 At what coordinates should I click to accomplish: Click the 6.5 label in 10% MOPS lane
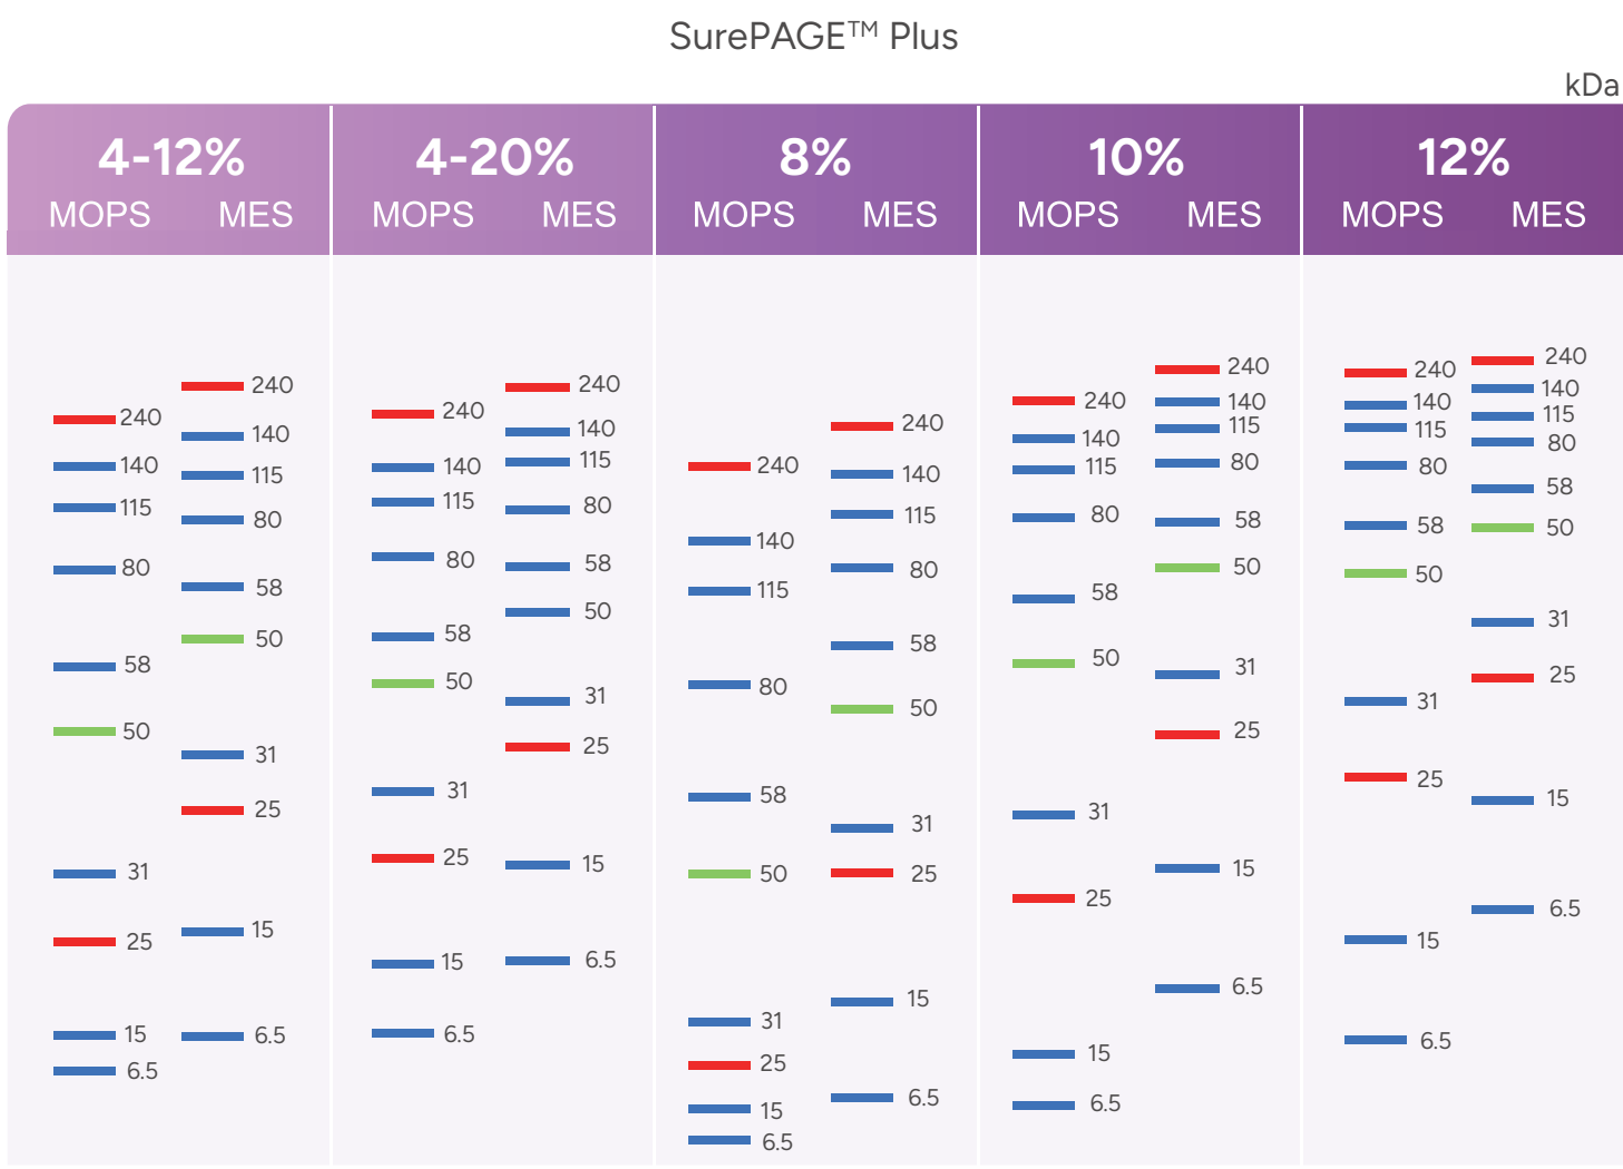[x=1105, y=1103]
